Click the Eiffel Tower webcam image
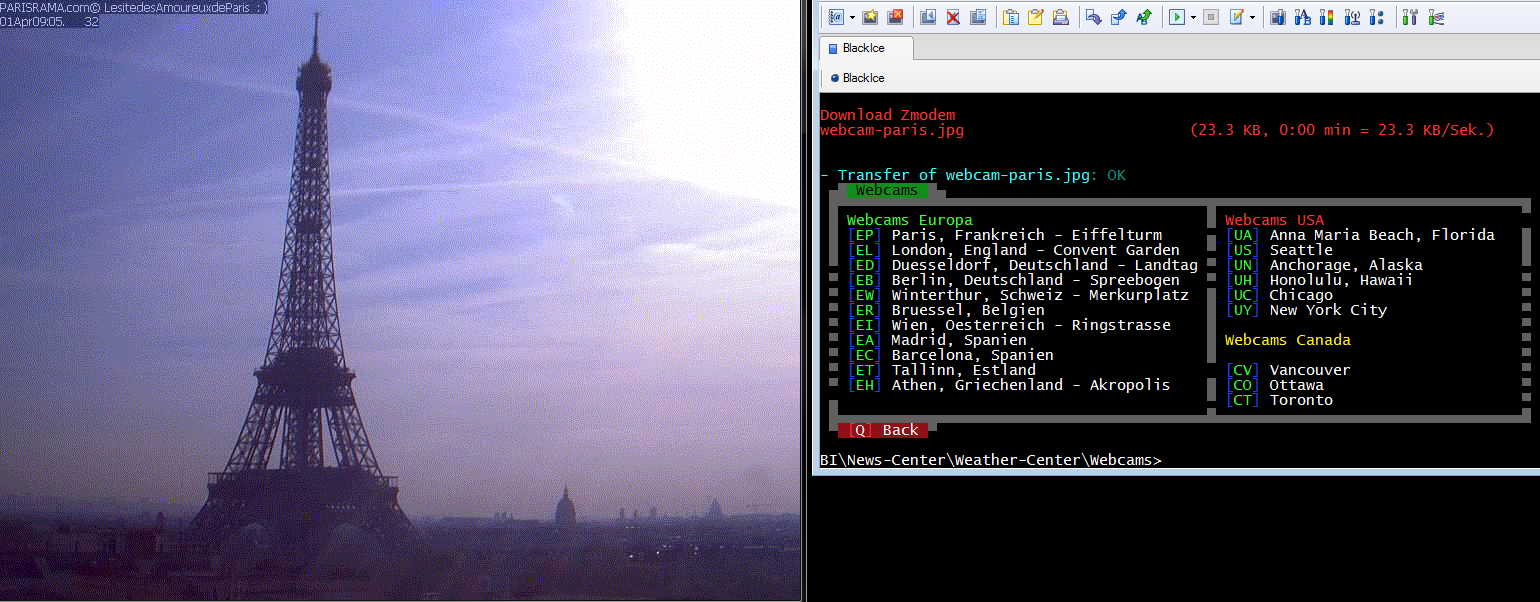 [400, 300]
